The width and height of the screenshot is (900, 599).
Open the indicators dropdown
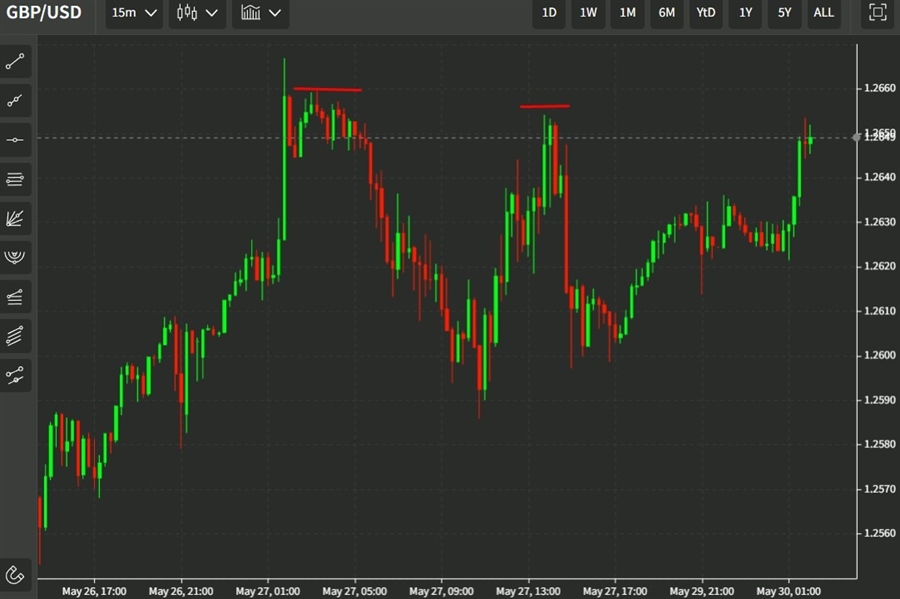261,13
